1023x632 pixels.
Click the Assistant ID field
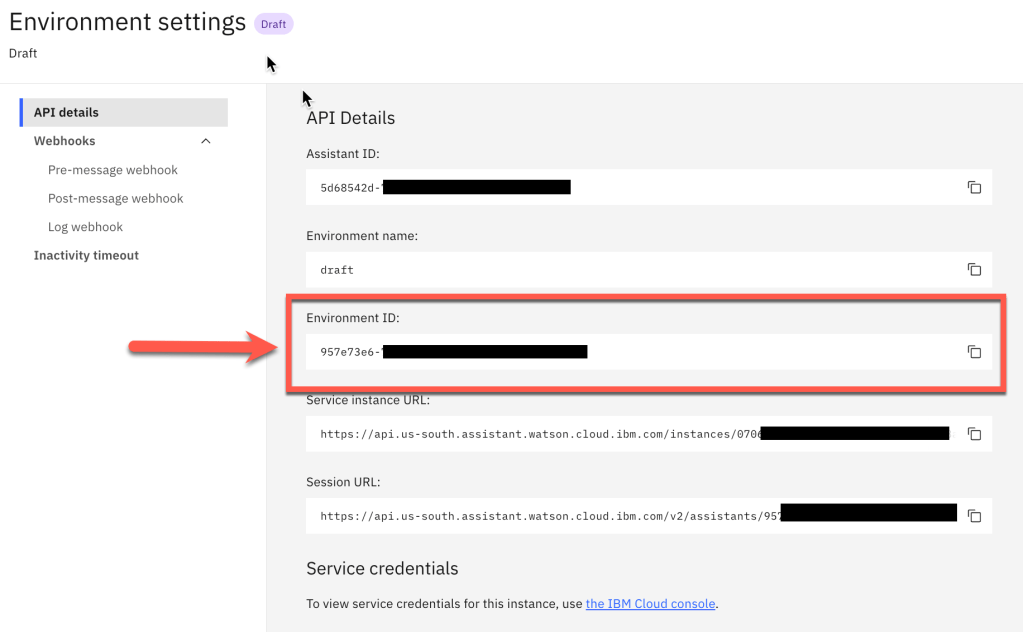coord(630,187)
